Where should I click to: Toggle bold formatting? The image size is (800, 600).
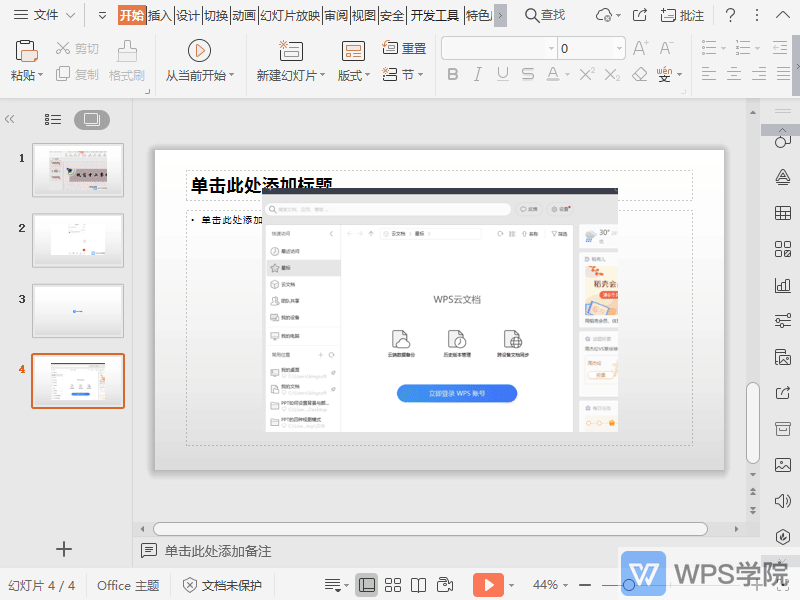pos(452,74)
